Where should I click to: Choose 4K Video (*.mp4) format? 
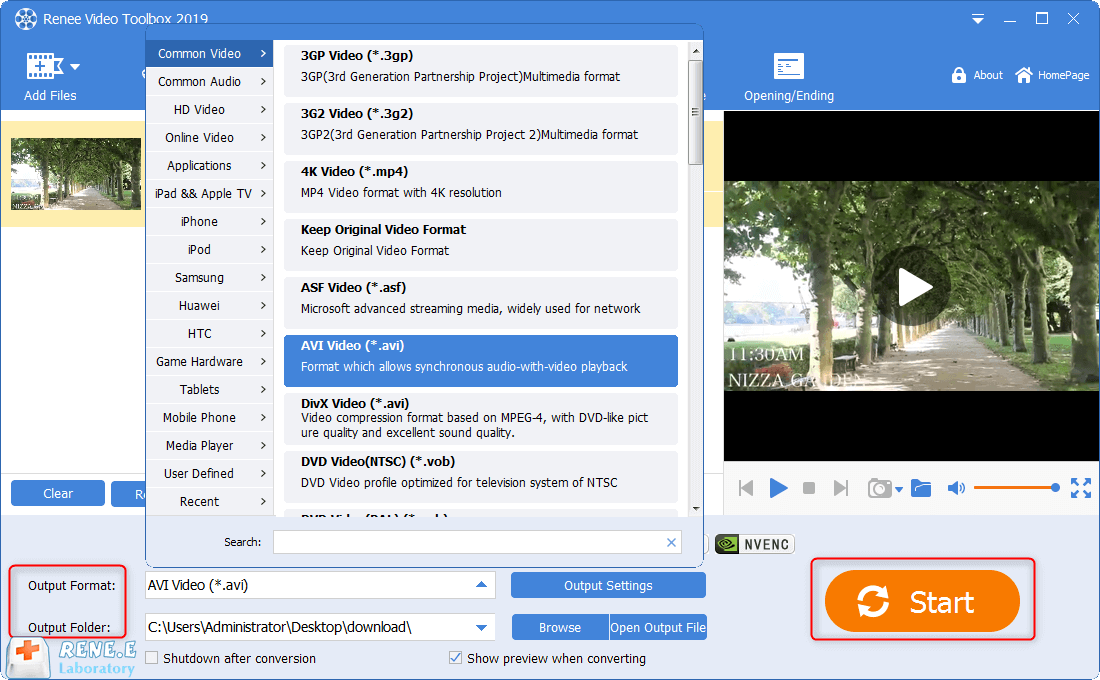[481, 187]
